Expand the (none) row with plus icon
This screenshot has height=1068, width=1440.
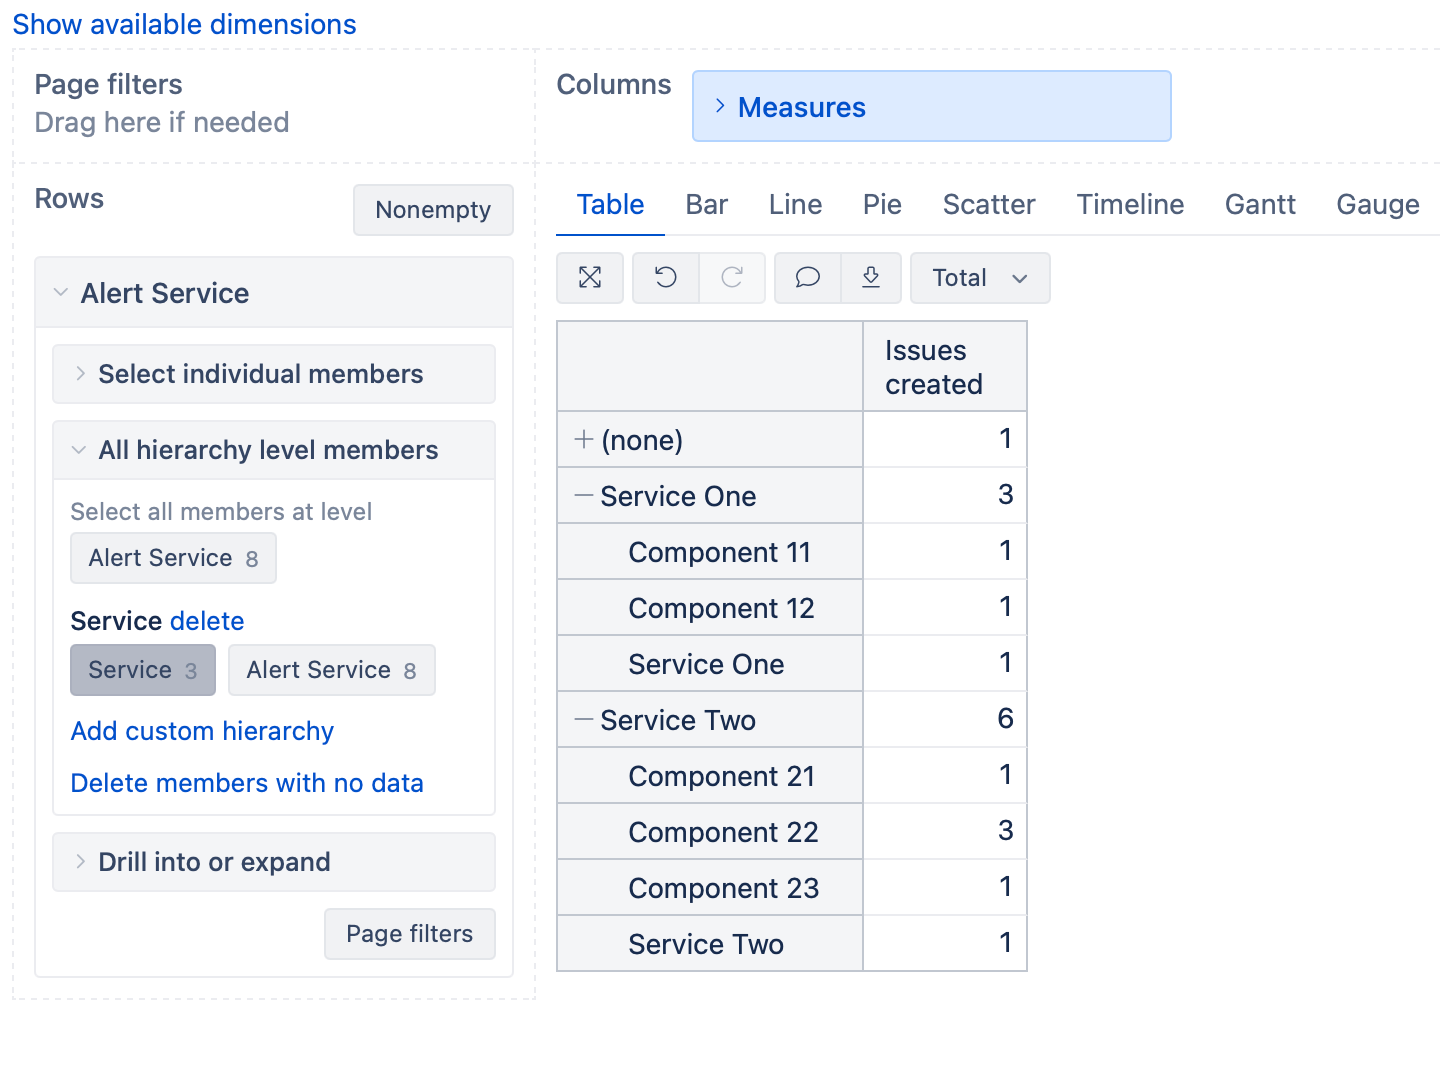pos(584,439)
